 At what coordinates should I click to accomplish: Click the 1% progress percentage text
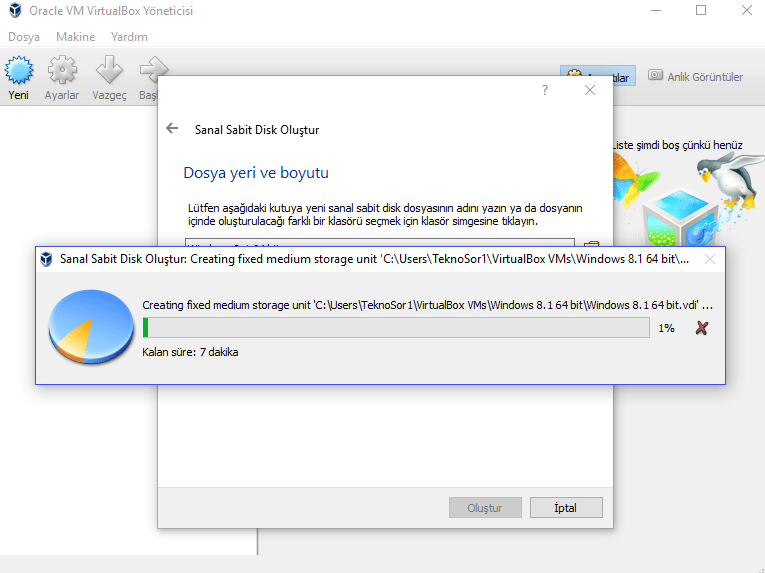[x=666, y=328]
